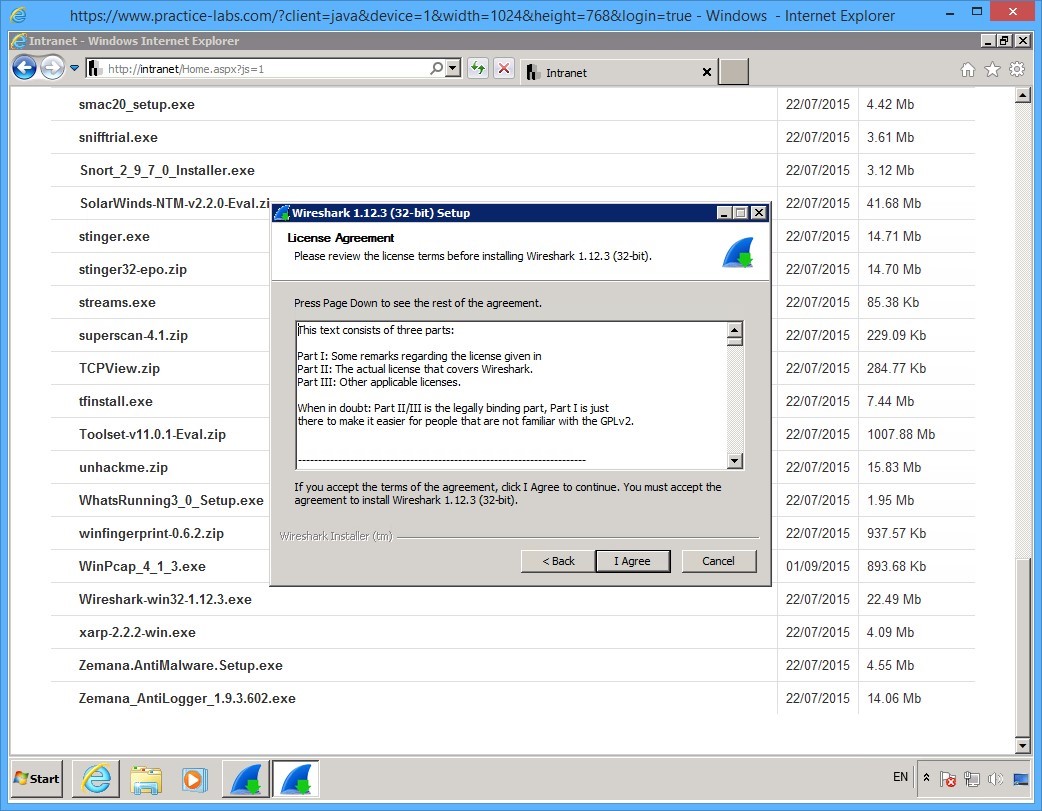Screen dimensions: 1042x811
Task: Open the network status tray icon
Action: pos(971,778)
